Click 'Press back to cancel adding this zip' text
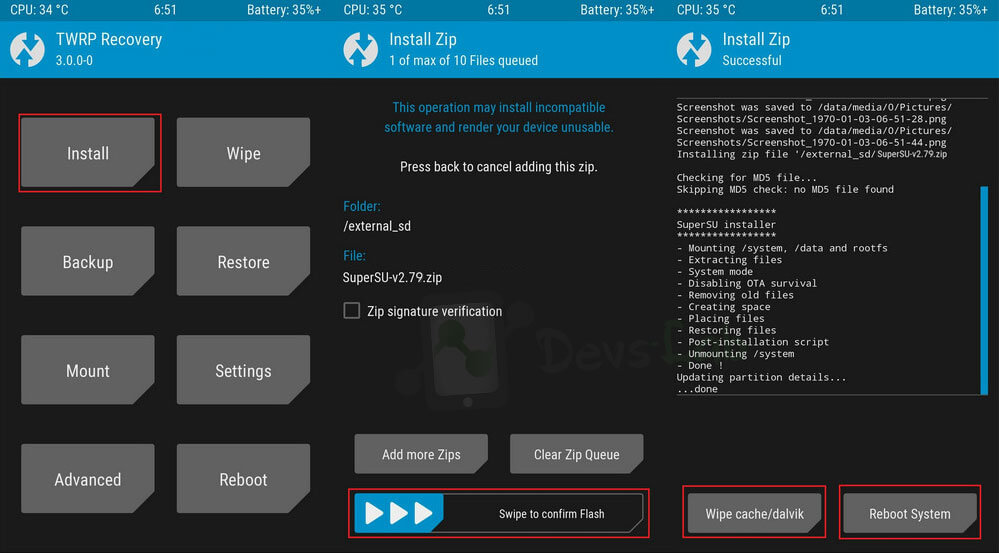Viewport: 999px width, 553px height. 499,167
